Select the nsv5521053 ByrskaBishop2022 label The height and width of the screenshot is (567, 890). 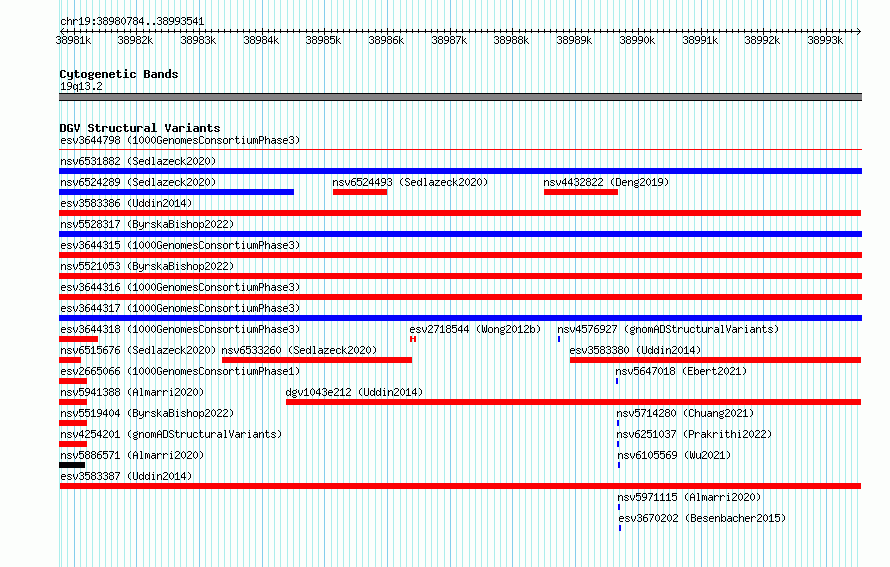coord(147,266)
